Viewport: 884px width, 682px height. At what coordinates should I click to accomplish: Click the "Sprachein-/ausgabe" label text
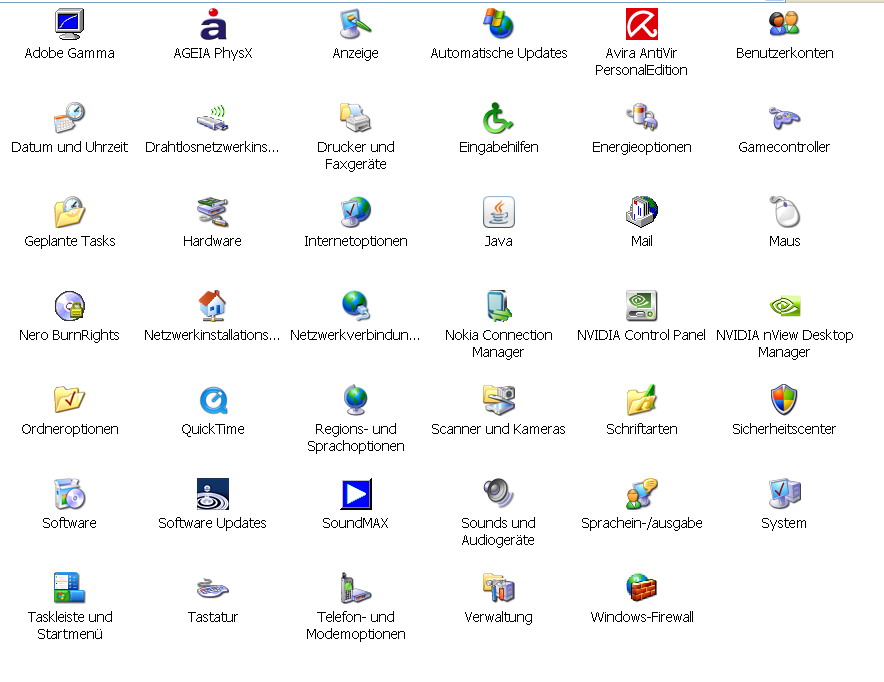click(642, 524)
